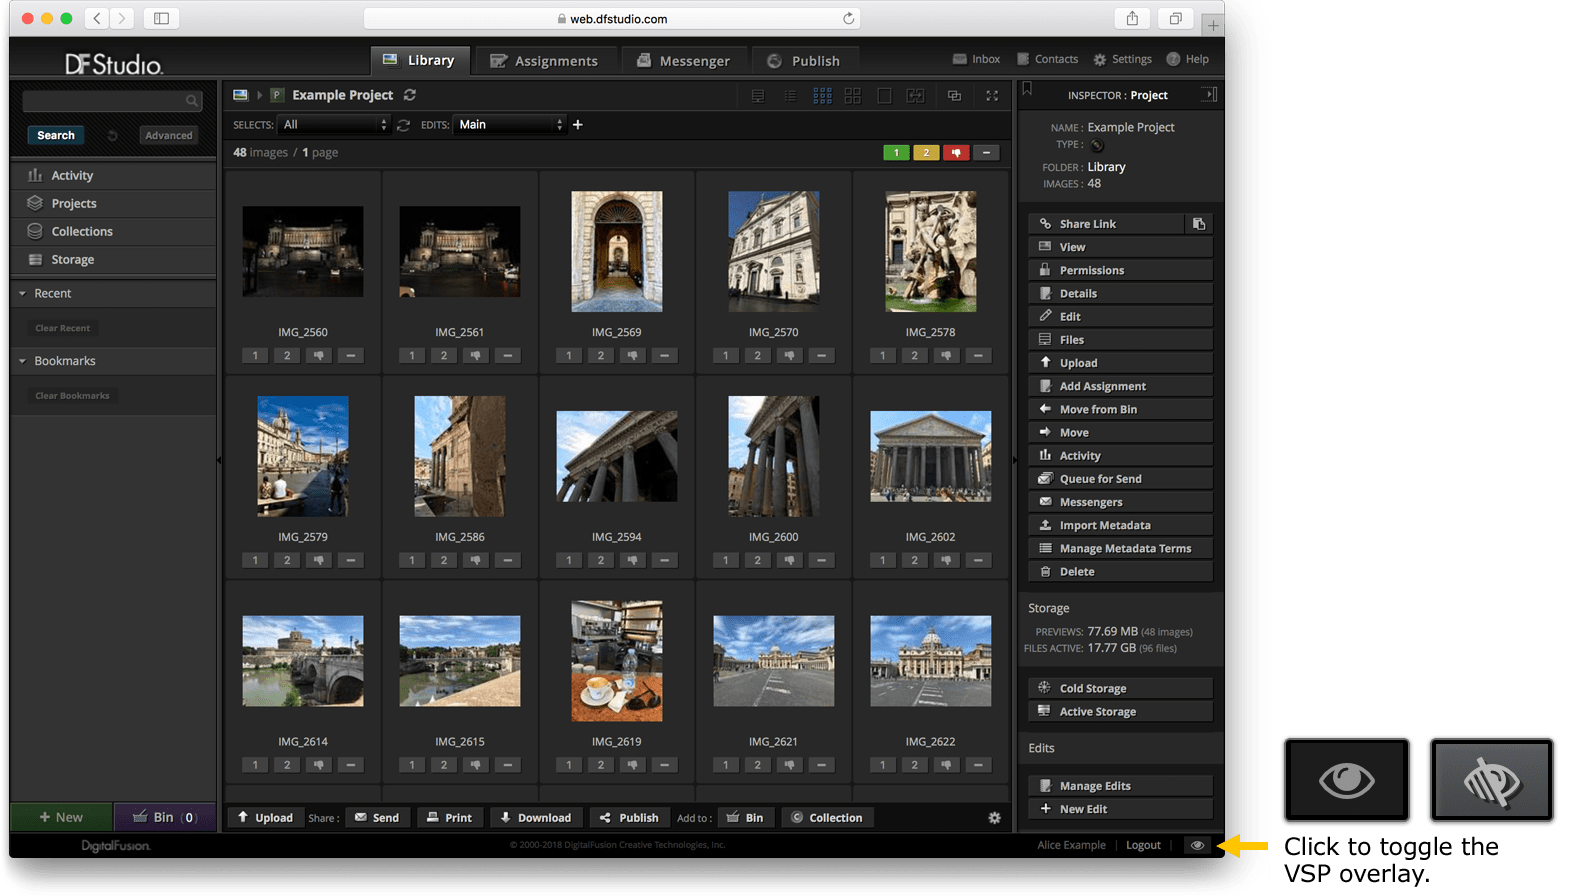The width and height of the screenshot is (1580, 896).
Task: Open the Bin
Action: point(165,817)
